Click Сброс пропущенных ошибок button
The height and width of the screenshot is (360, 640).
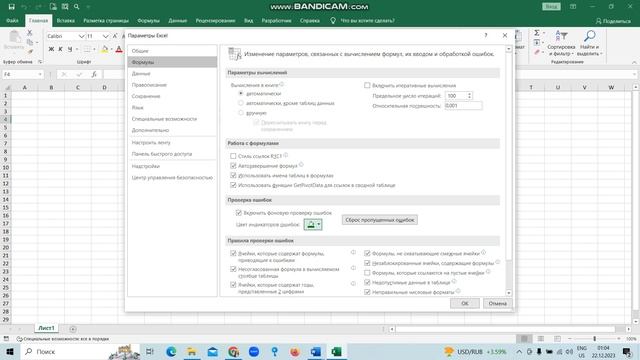coord(380,220)
